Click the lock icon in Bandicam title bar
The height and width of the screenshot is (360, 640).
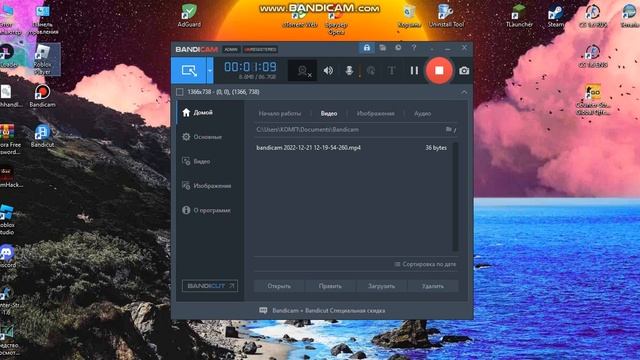367,48
